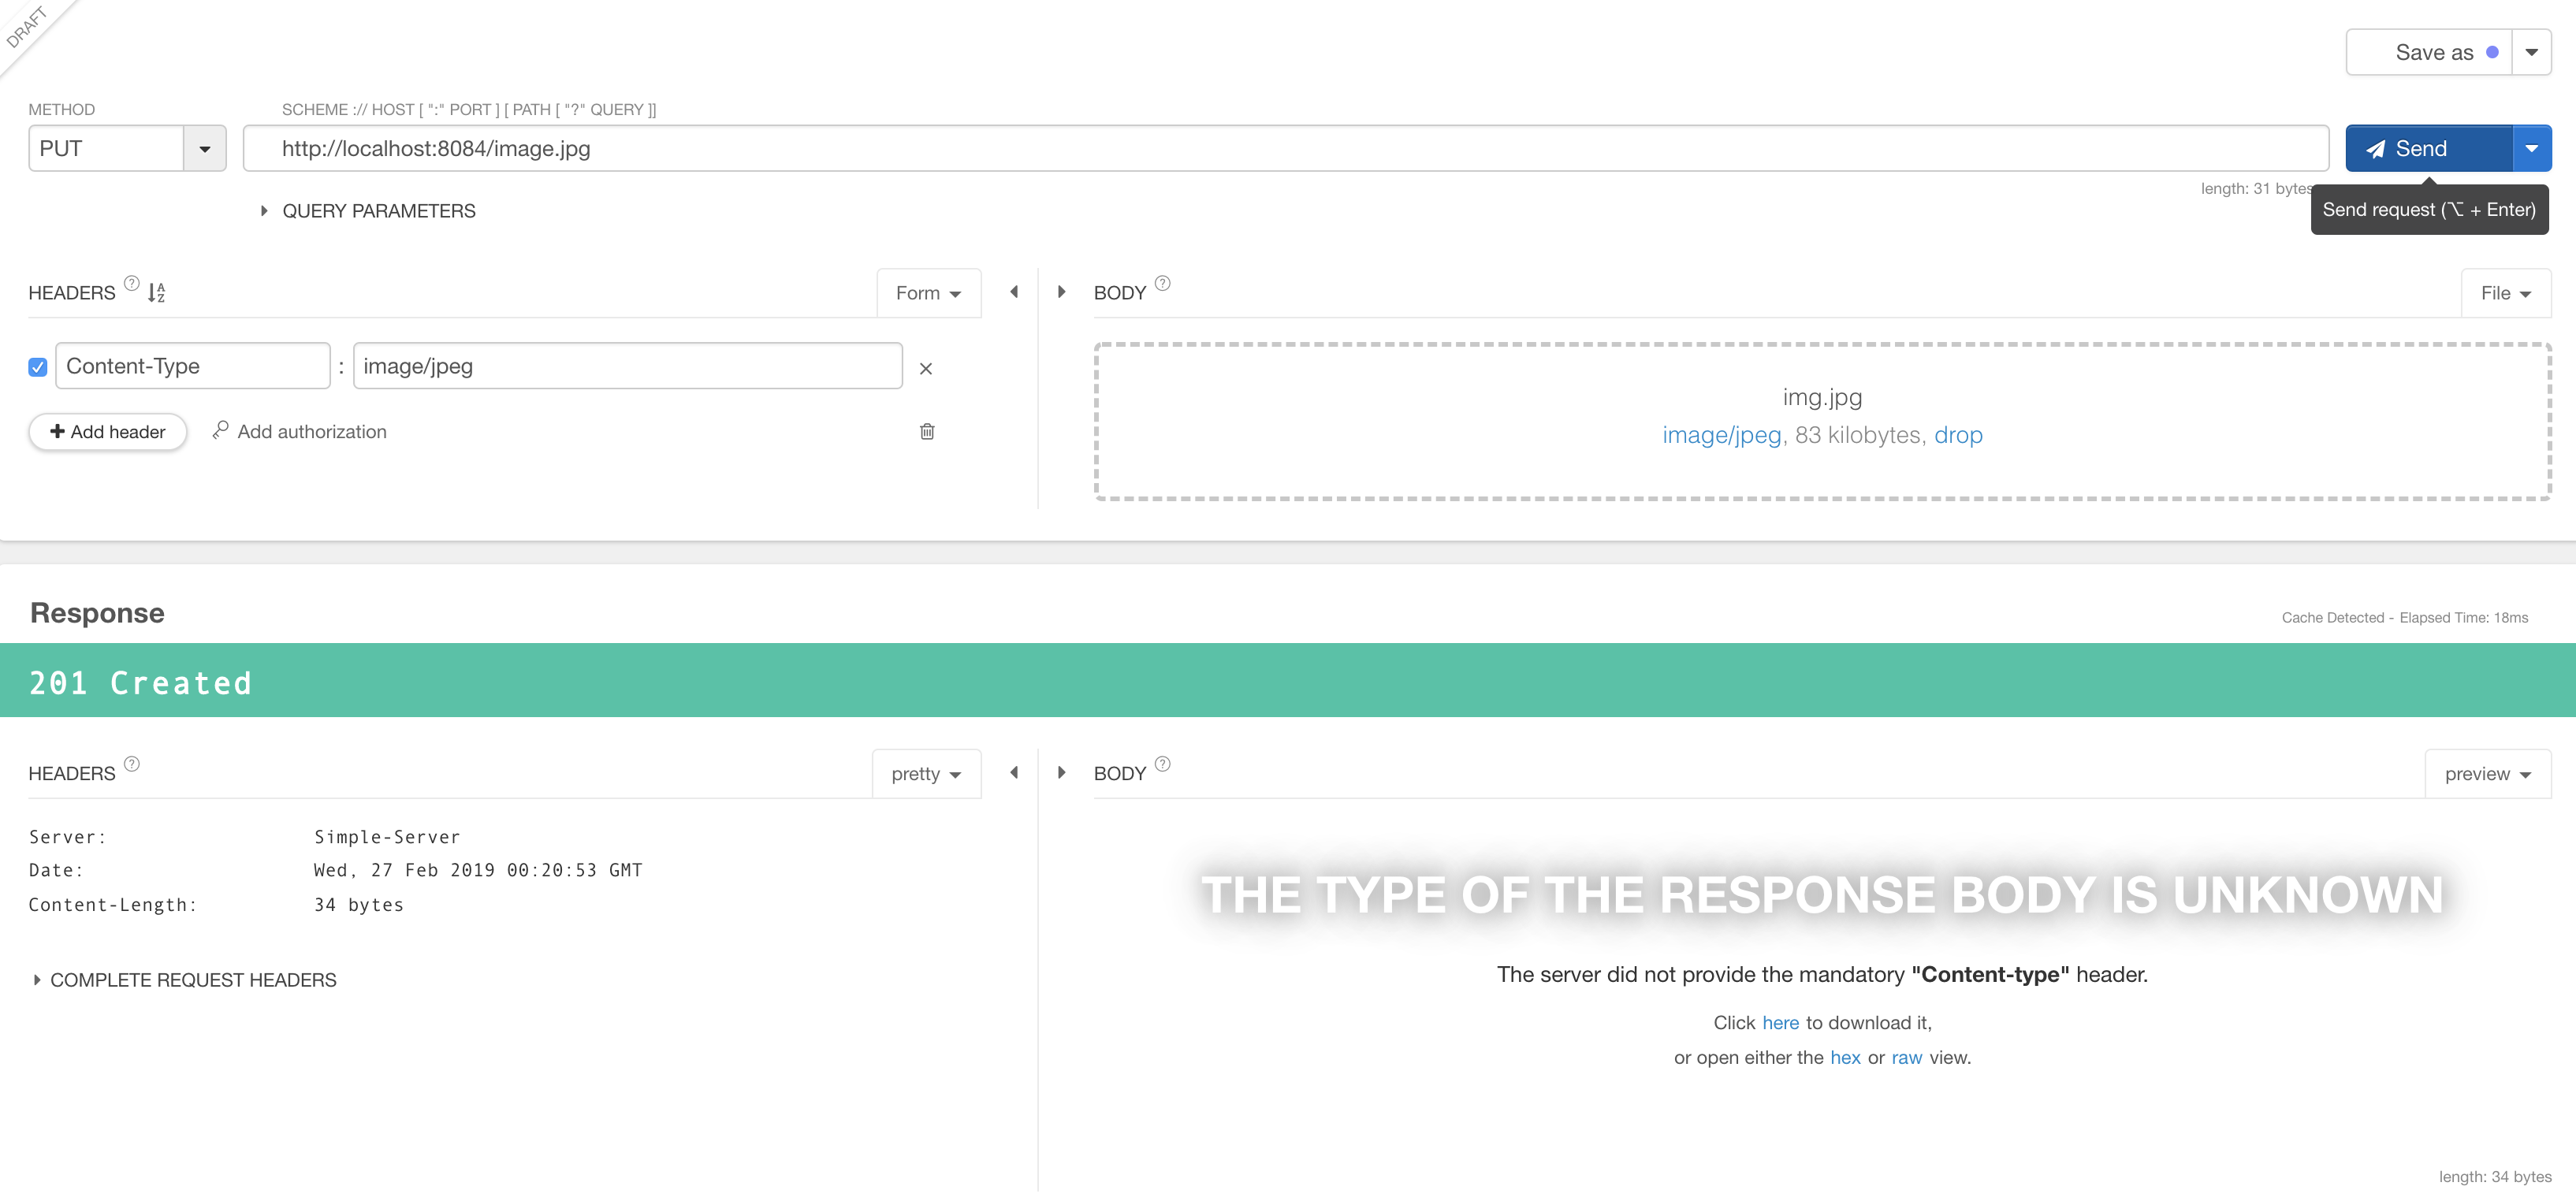Open the Form headers view dropdown
The height and width of the screenshot is (1201, 2576).
point(928,292)
